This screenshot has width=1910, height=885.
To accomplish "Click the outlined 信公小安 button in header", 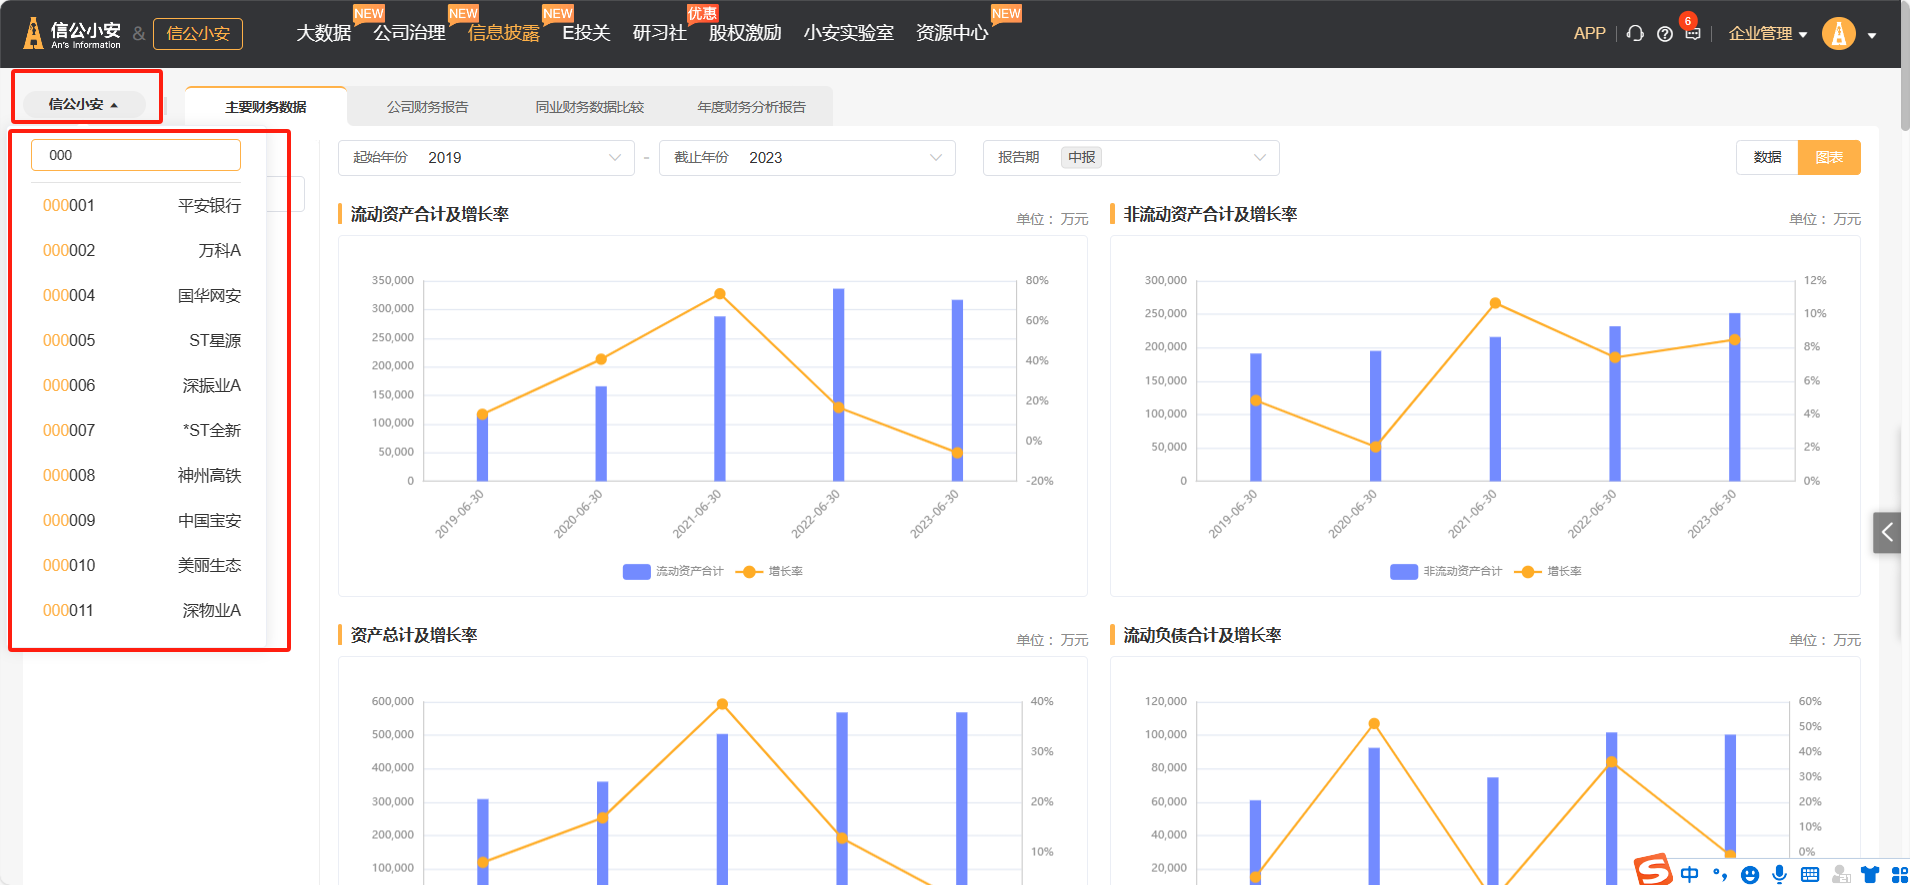I will [x=198, y=33].
